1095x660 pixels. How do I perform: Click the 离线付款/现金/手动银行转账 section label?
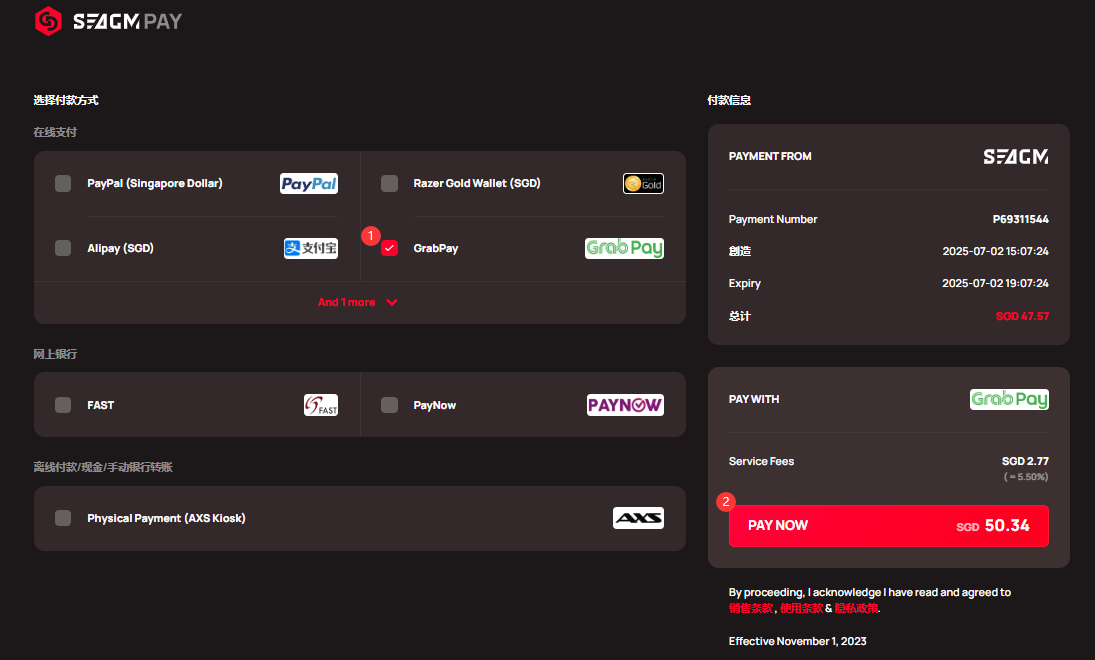point(103,467)
